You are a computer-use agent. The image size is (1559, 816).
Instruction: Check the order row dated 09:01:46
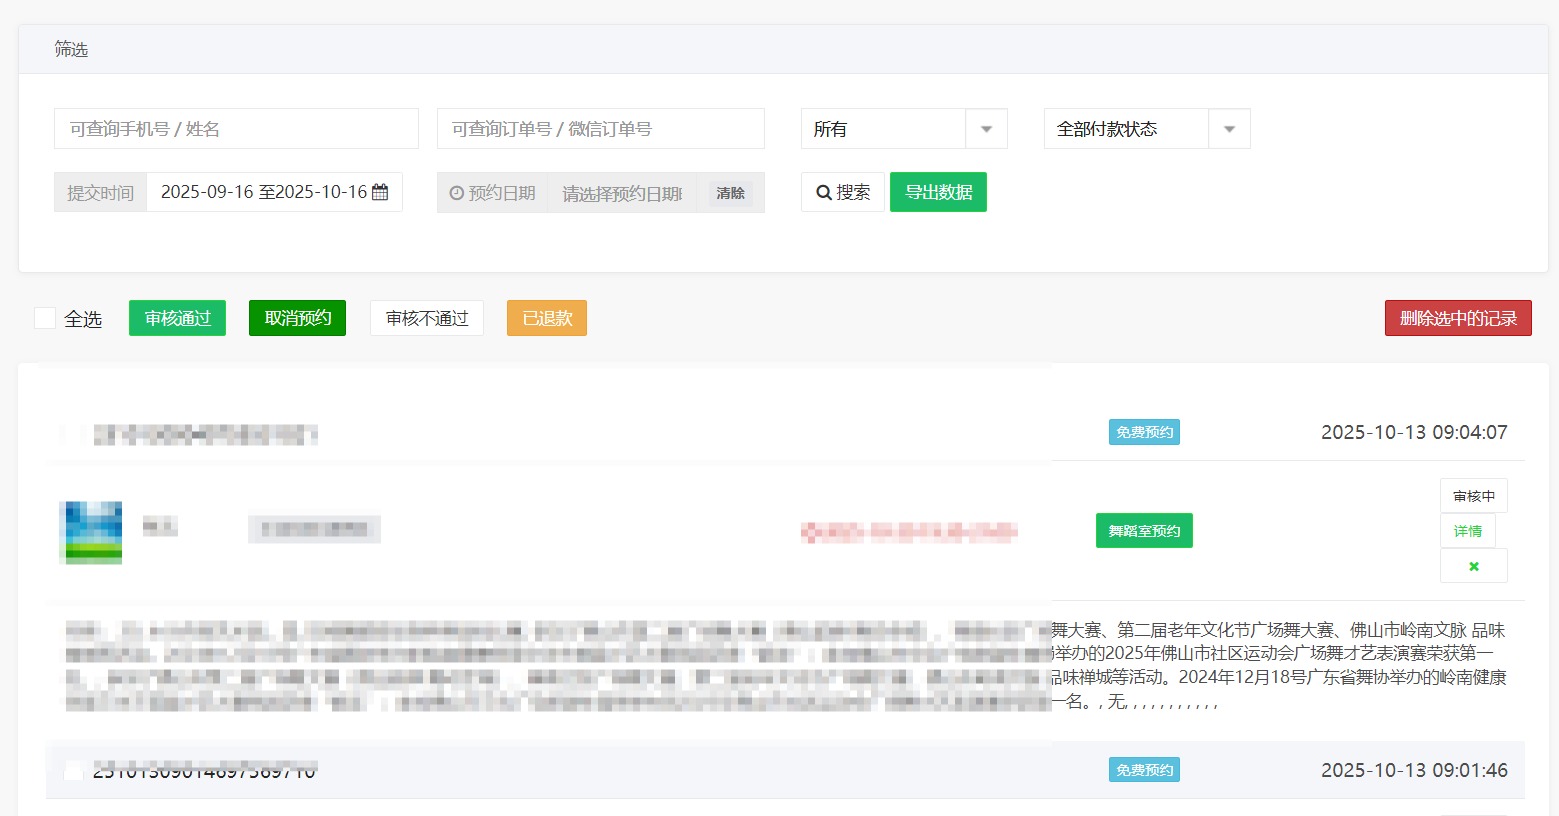coord(73,770)
